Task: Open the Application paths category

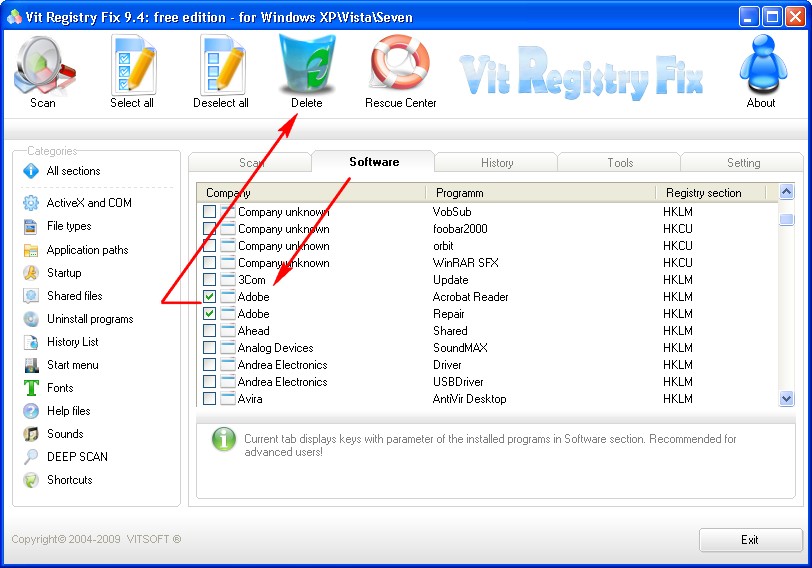Action: 76,250
